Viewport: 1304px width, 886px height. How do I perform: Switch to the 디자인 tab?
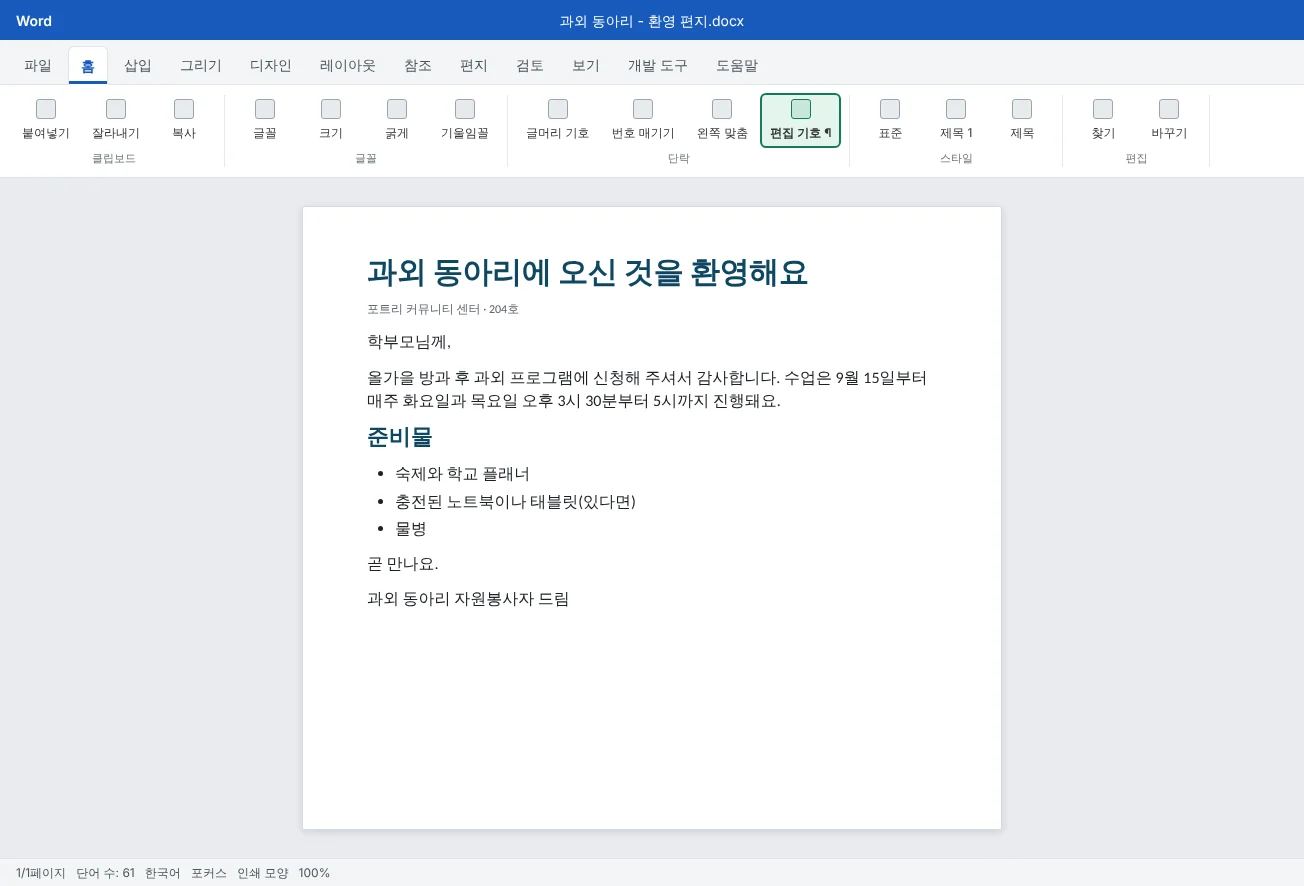tap(271, 65)
